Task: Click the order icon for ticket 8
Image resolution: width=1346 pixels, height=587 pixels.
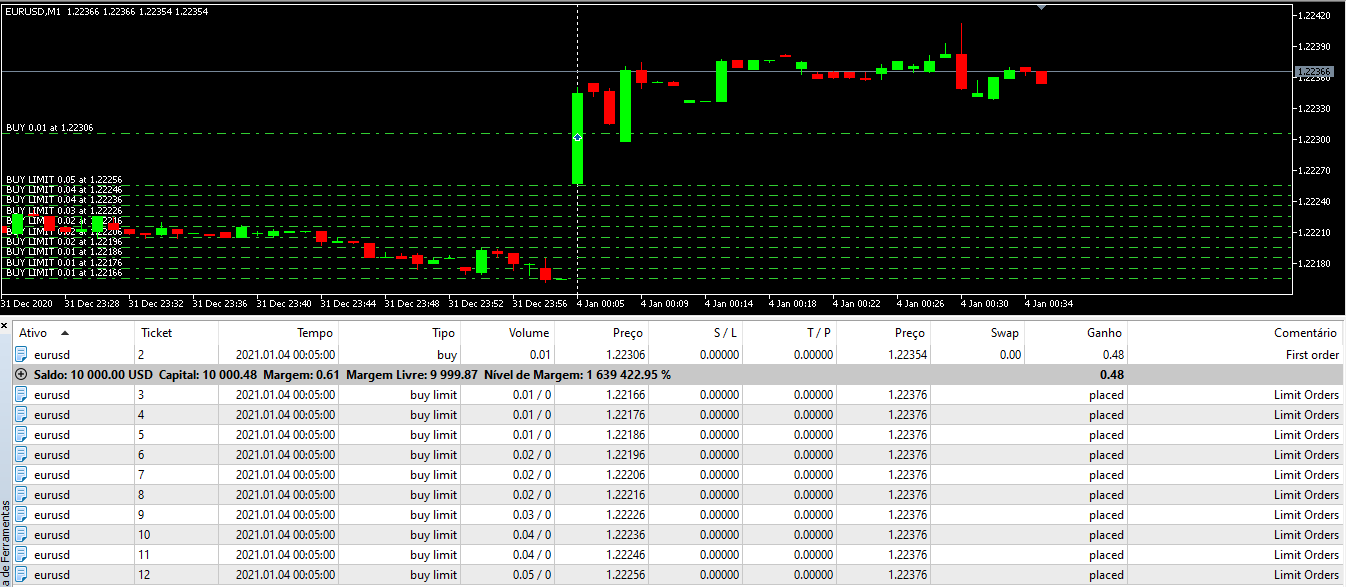Action: coord(21,494)
